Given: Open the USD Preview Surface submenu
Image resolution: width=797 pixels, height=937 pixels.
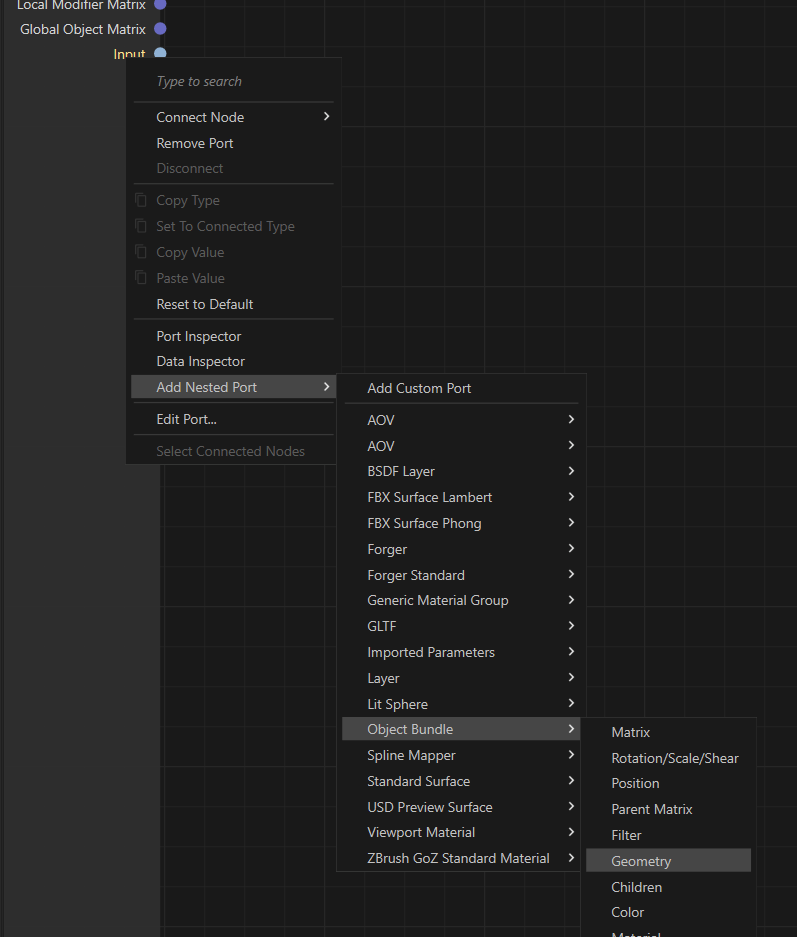Looking at the screenshot, I should click(x=461, y=807).
